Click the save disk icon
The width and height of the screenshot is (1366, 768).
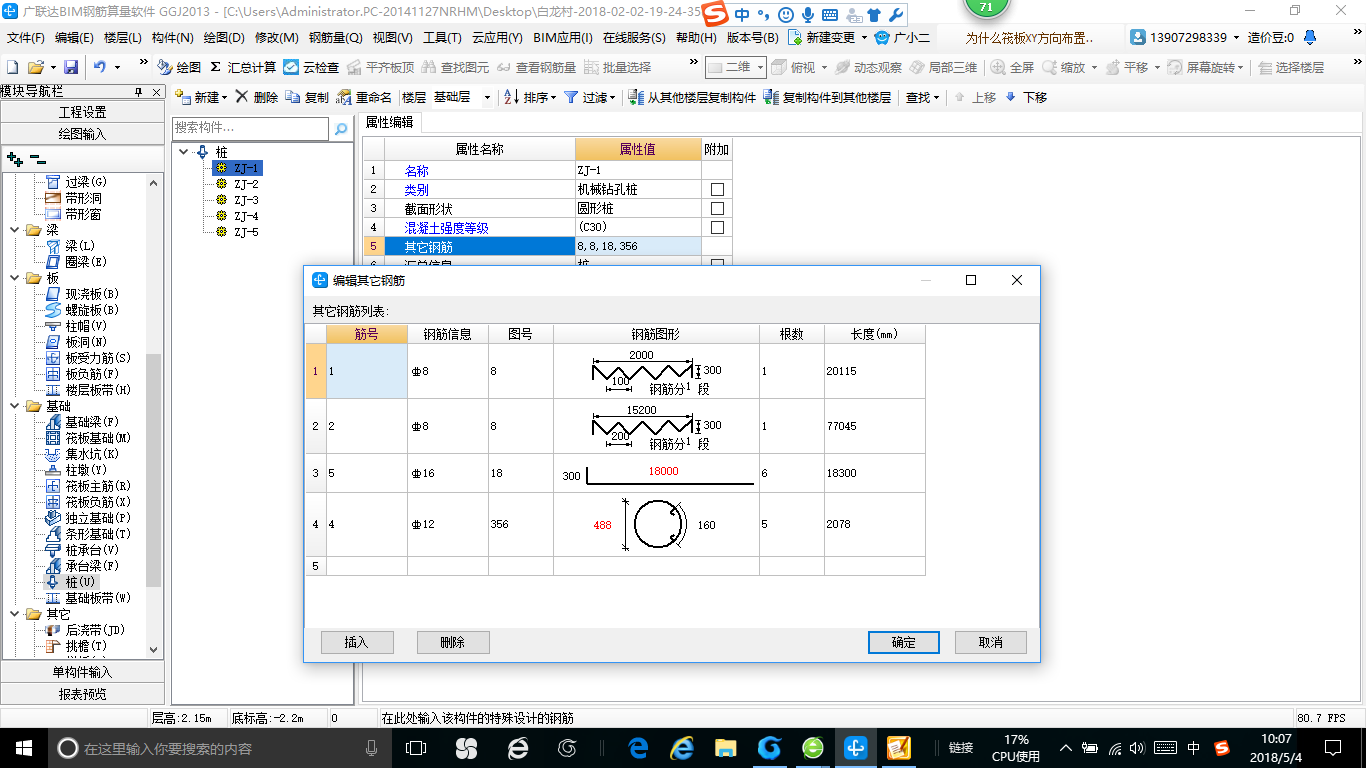pos(71,67)
